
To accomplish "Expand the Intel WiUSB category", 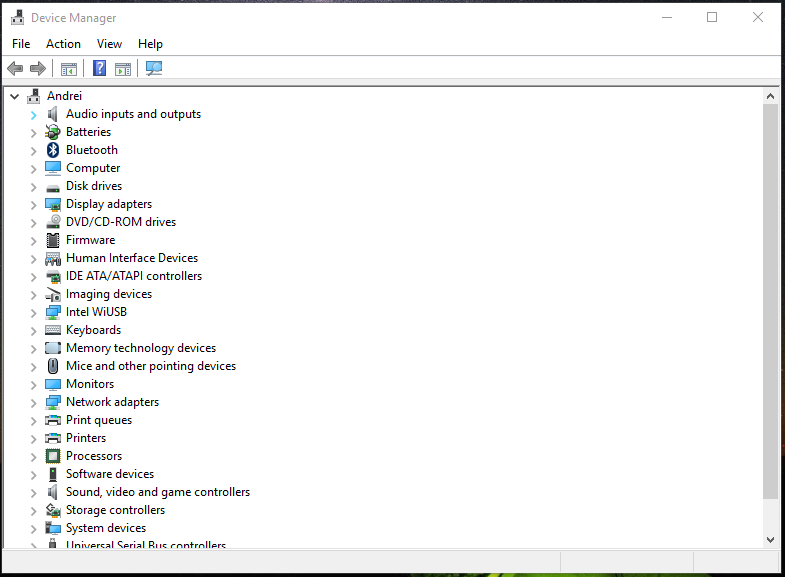I will tap(34, 313).
